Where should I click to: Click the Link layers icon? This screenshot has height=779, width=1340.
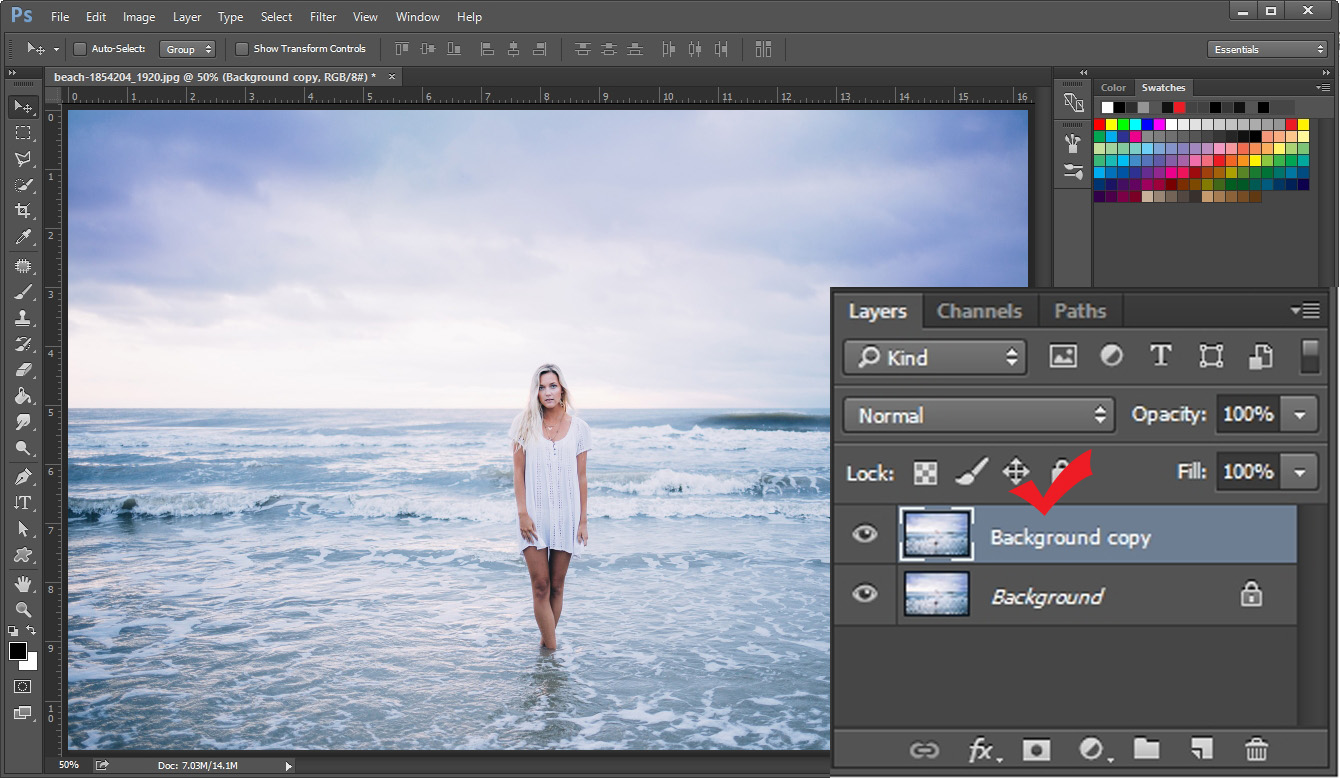tap(924, 749)
